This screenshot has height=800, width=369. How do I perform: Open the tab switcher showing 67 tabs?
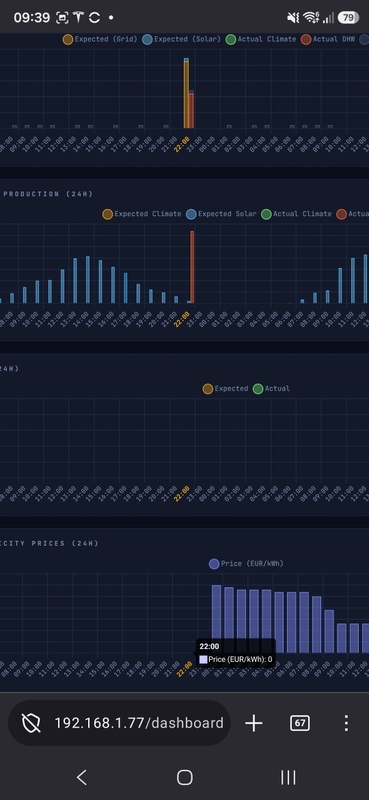point(300,723)
